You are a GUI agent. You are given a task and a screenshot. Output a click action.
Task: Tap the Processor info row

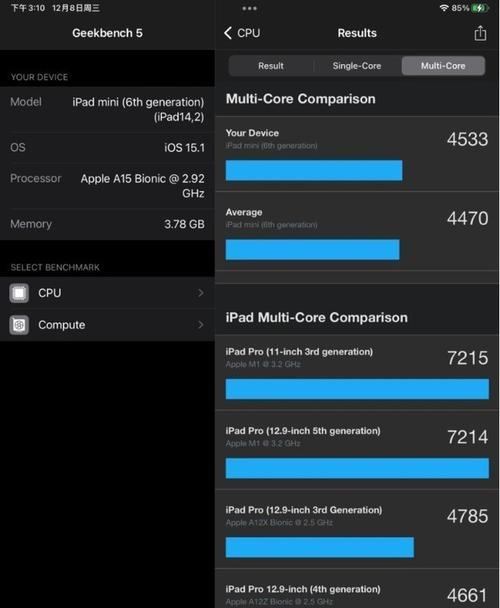(107, 186)
